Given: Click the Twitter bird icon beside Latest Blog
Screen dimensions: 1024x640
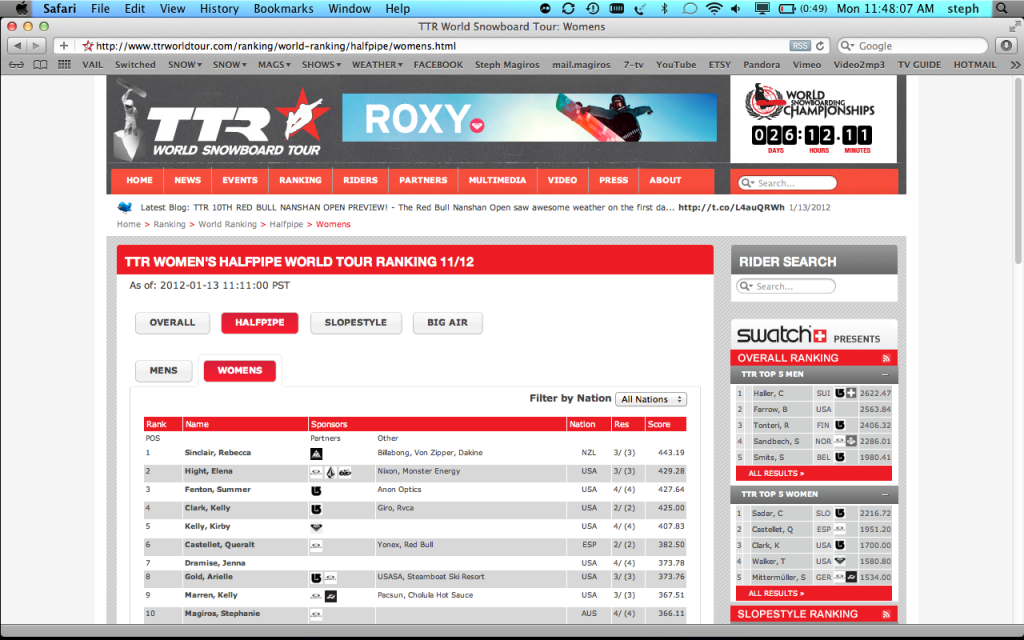Looking at the screenshot, I should tap(125, 208).
